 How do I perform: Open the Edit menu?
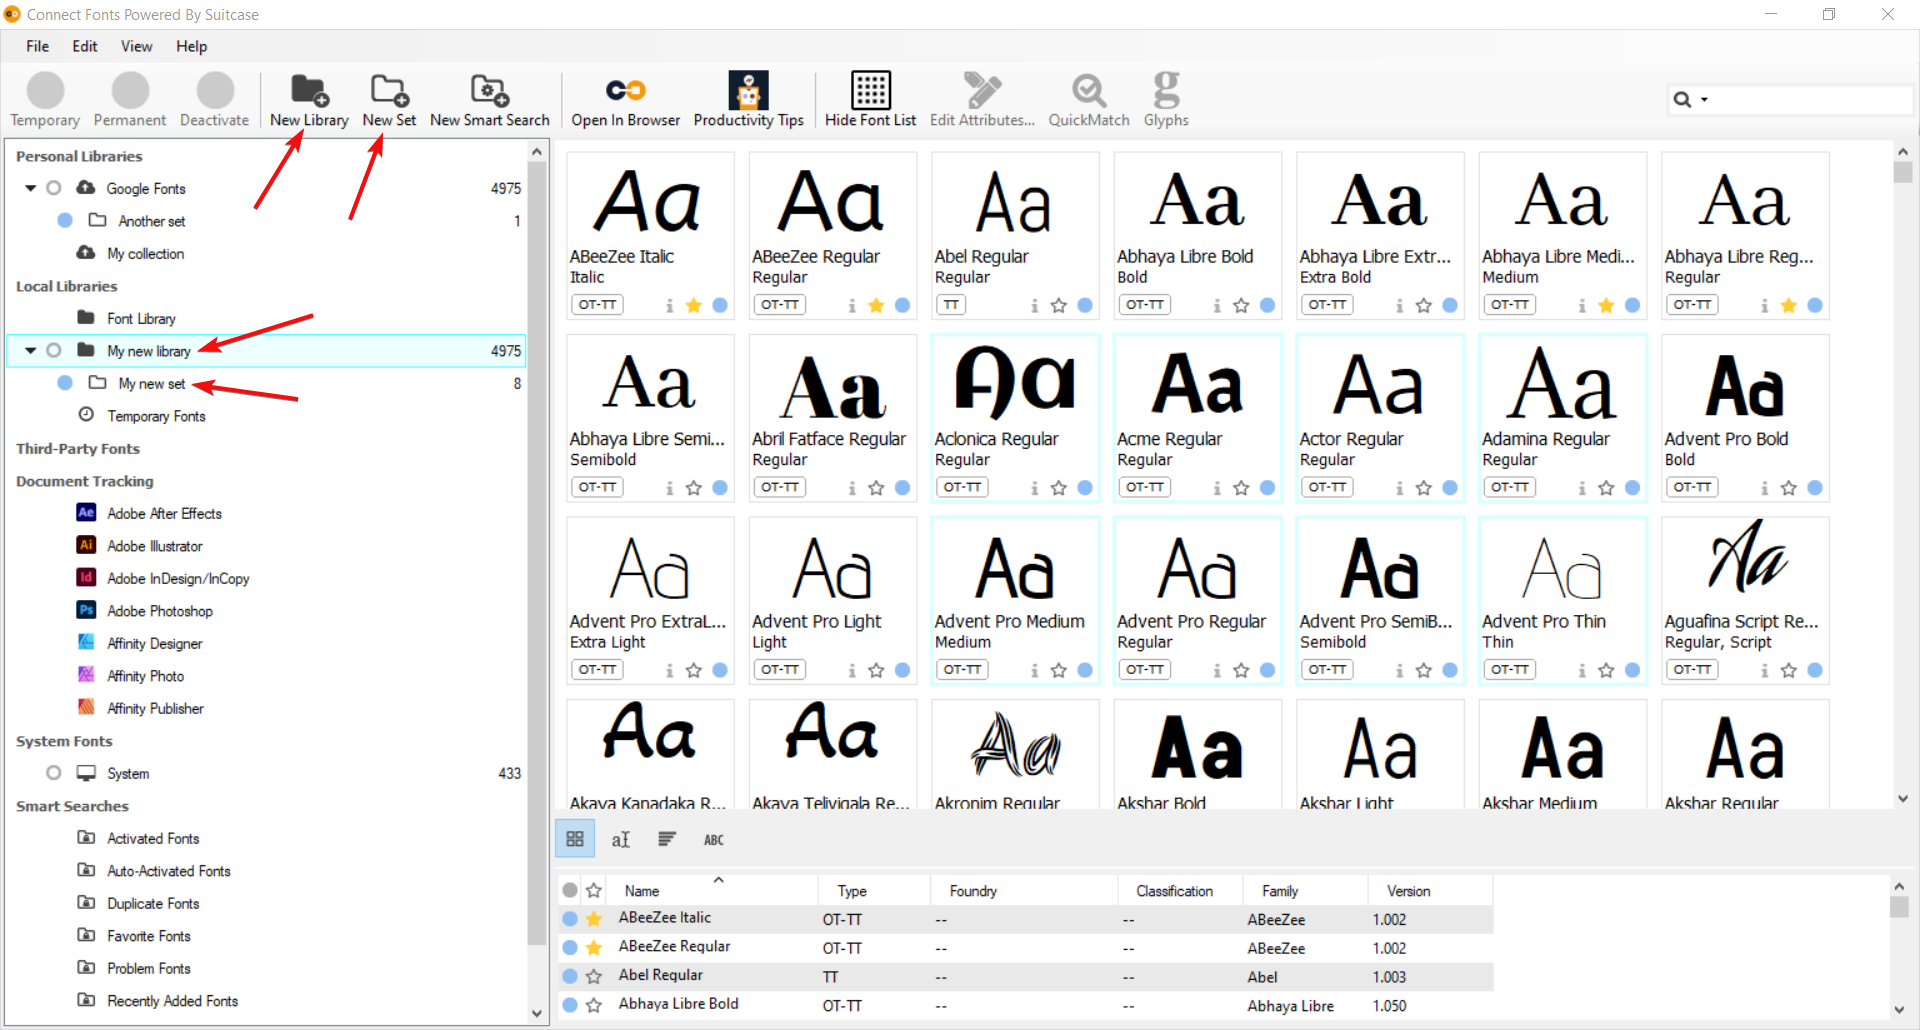(x=85, y=46)
